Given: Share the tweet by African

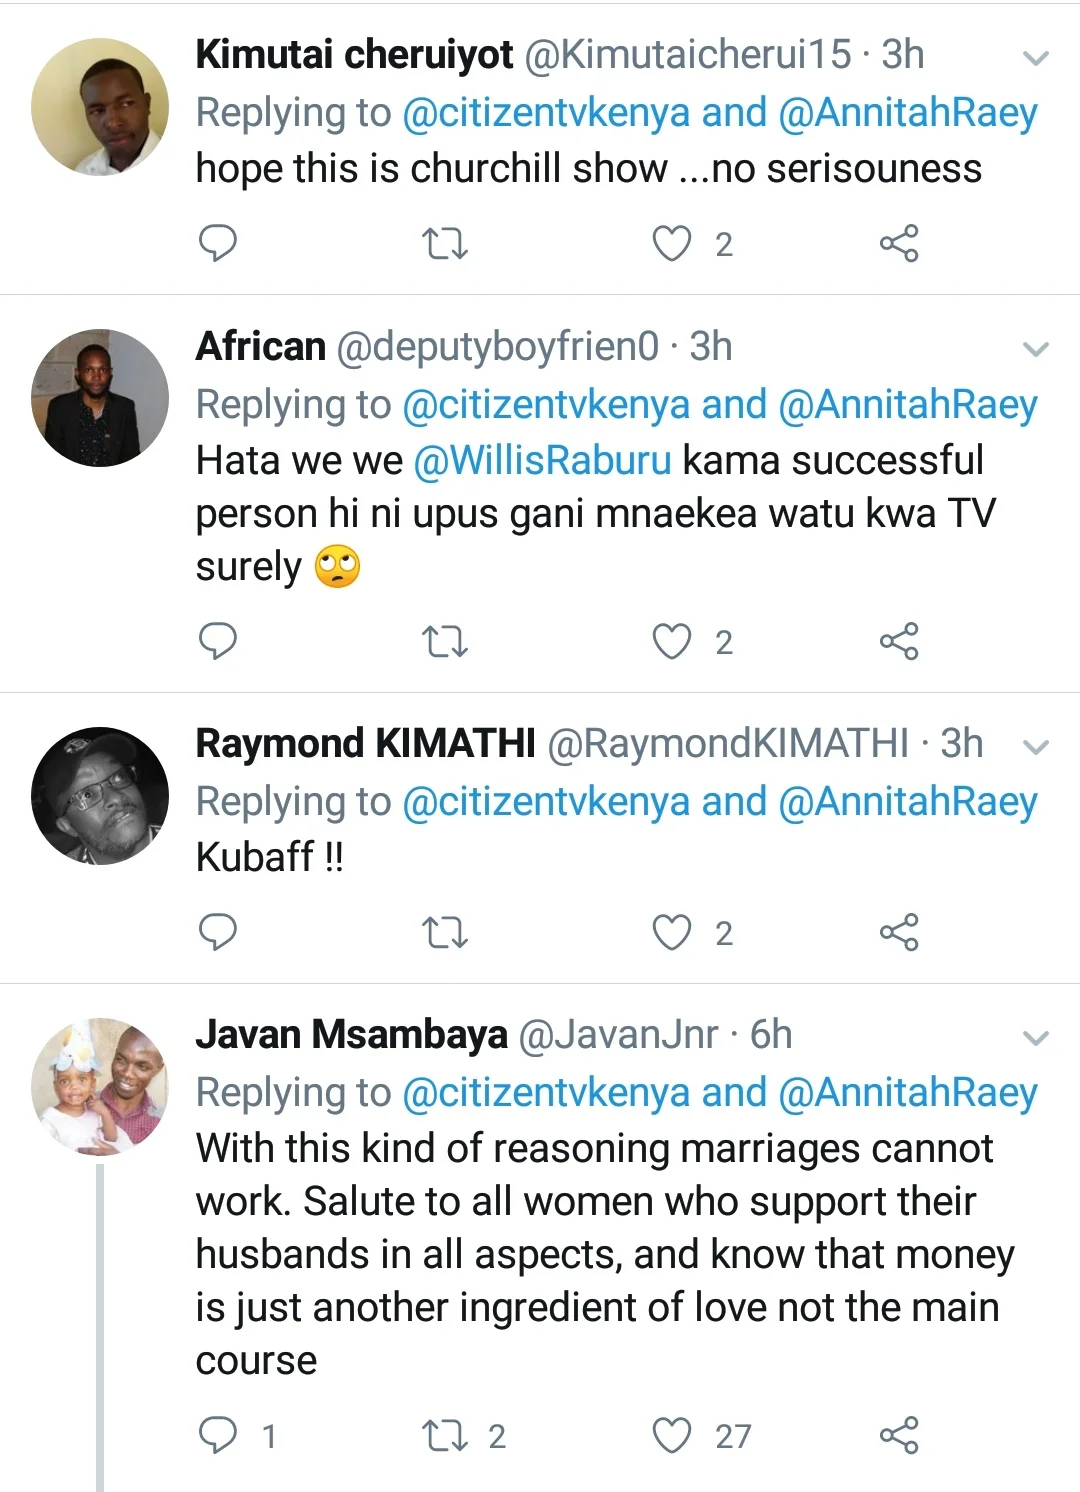Looking at the screenshot, I should pos(898,641).
